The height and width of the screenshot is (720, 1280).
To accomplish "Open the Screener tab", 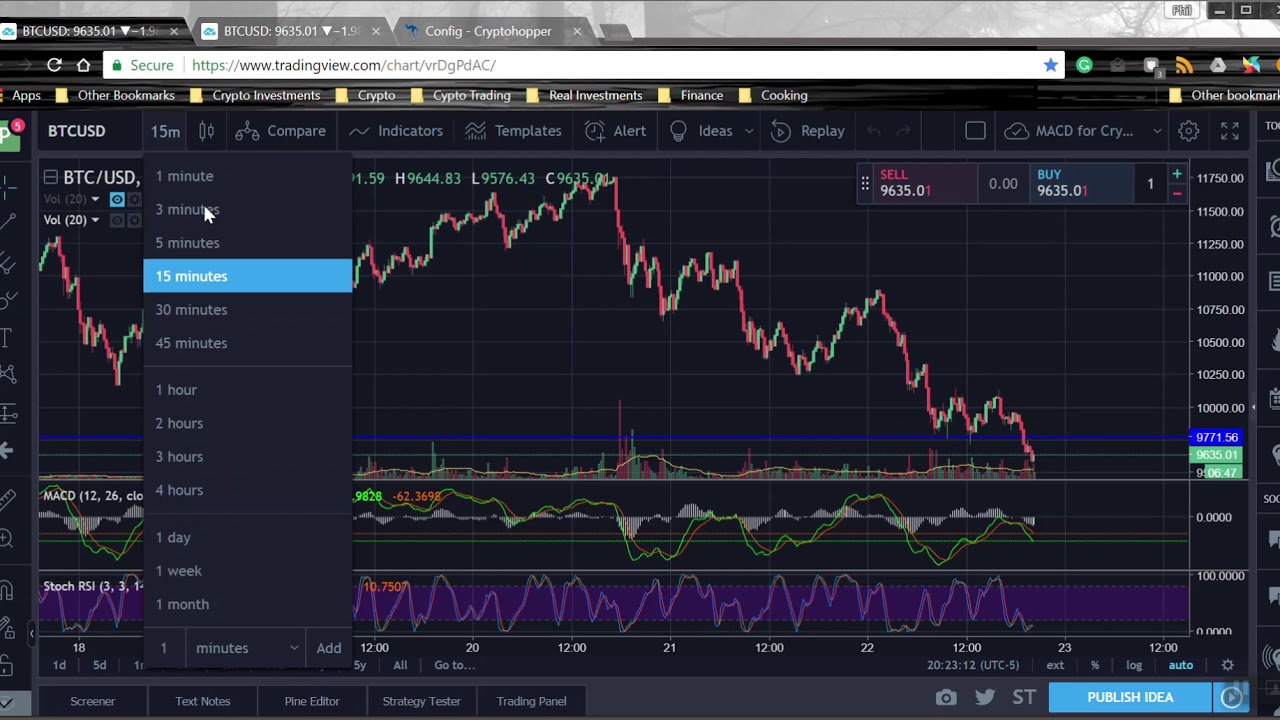I will tap(93, 701).
